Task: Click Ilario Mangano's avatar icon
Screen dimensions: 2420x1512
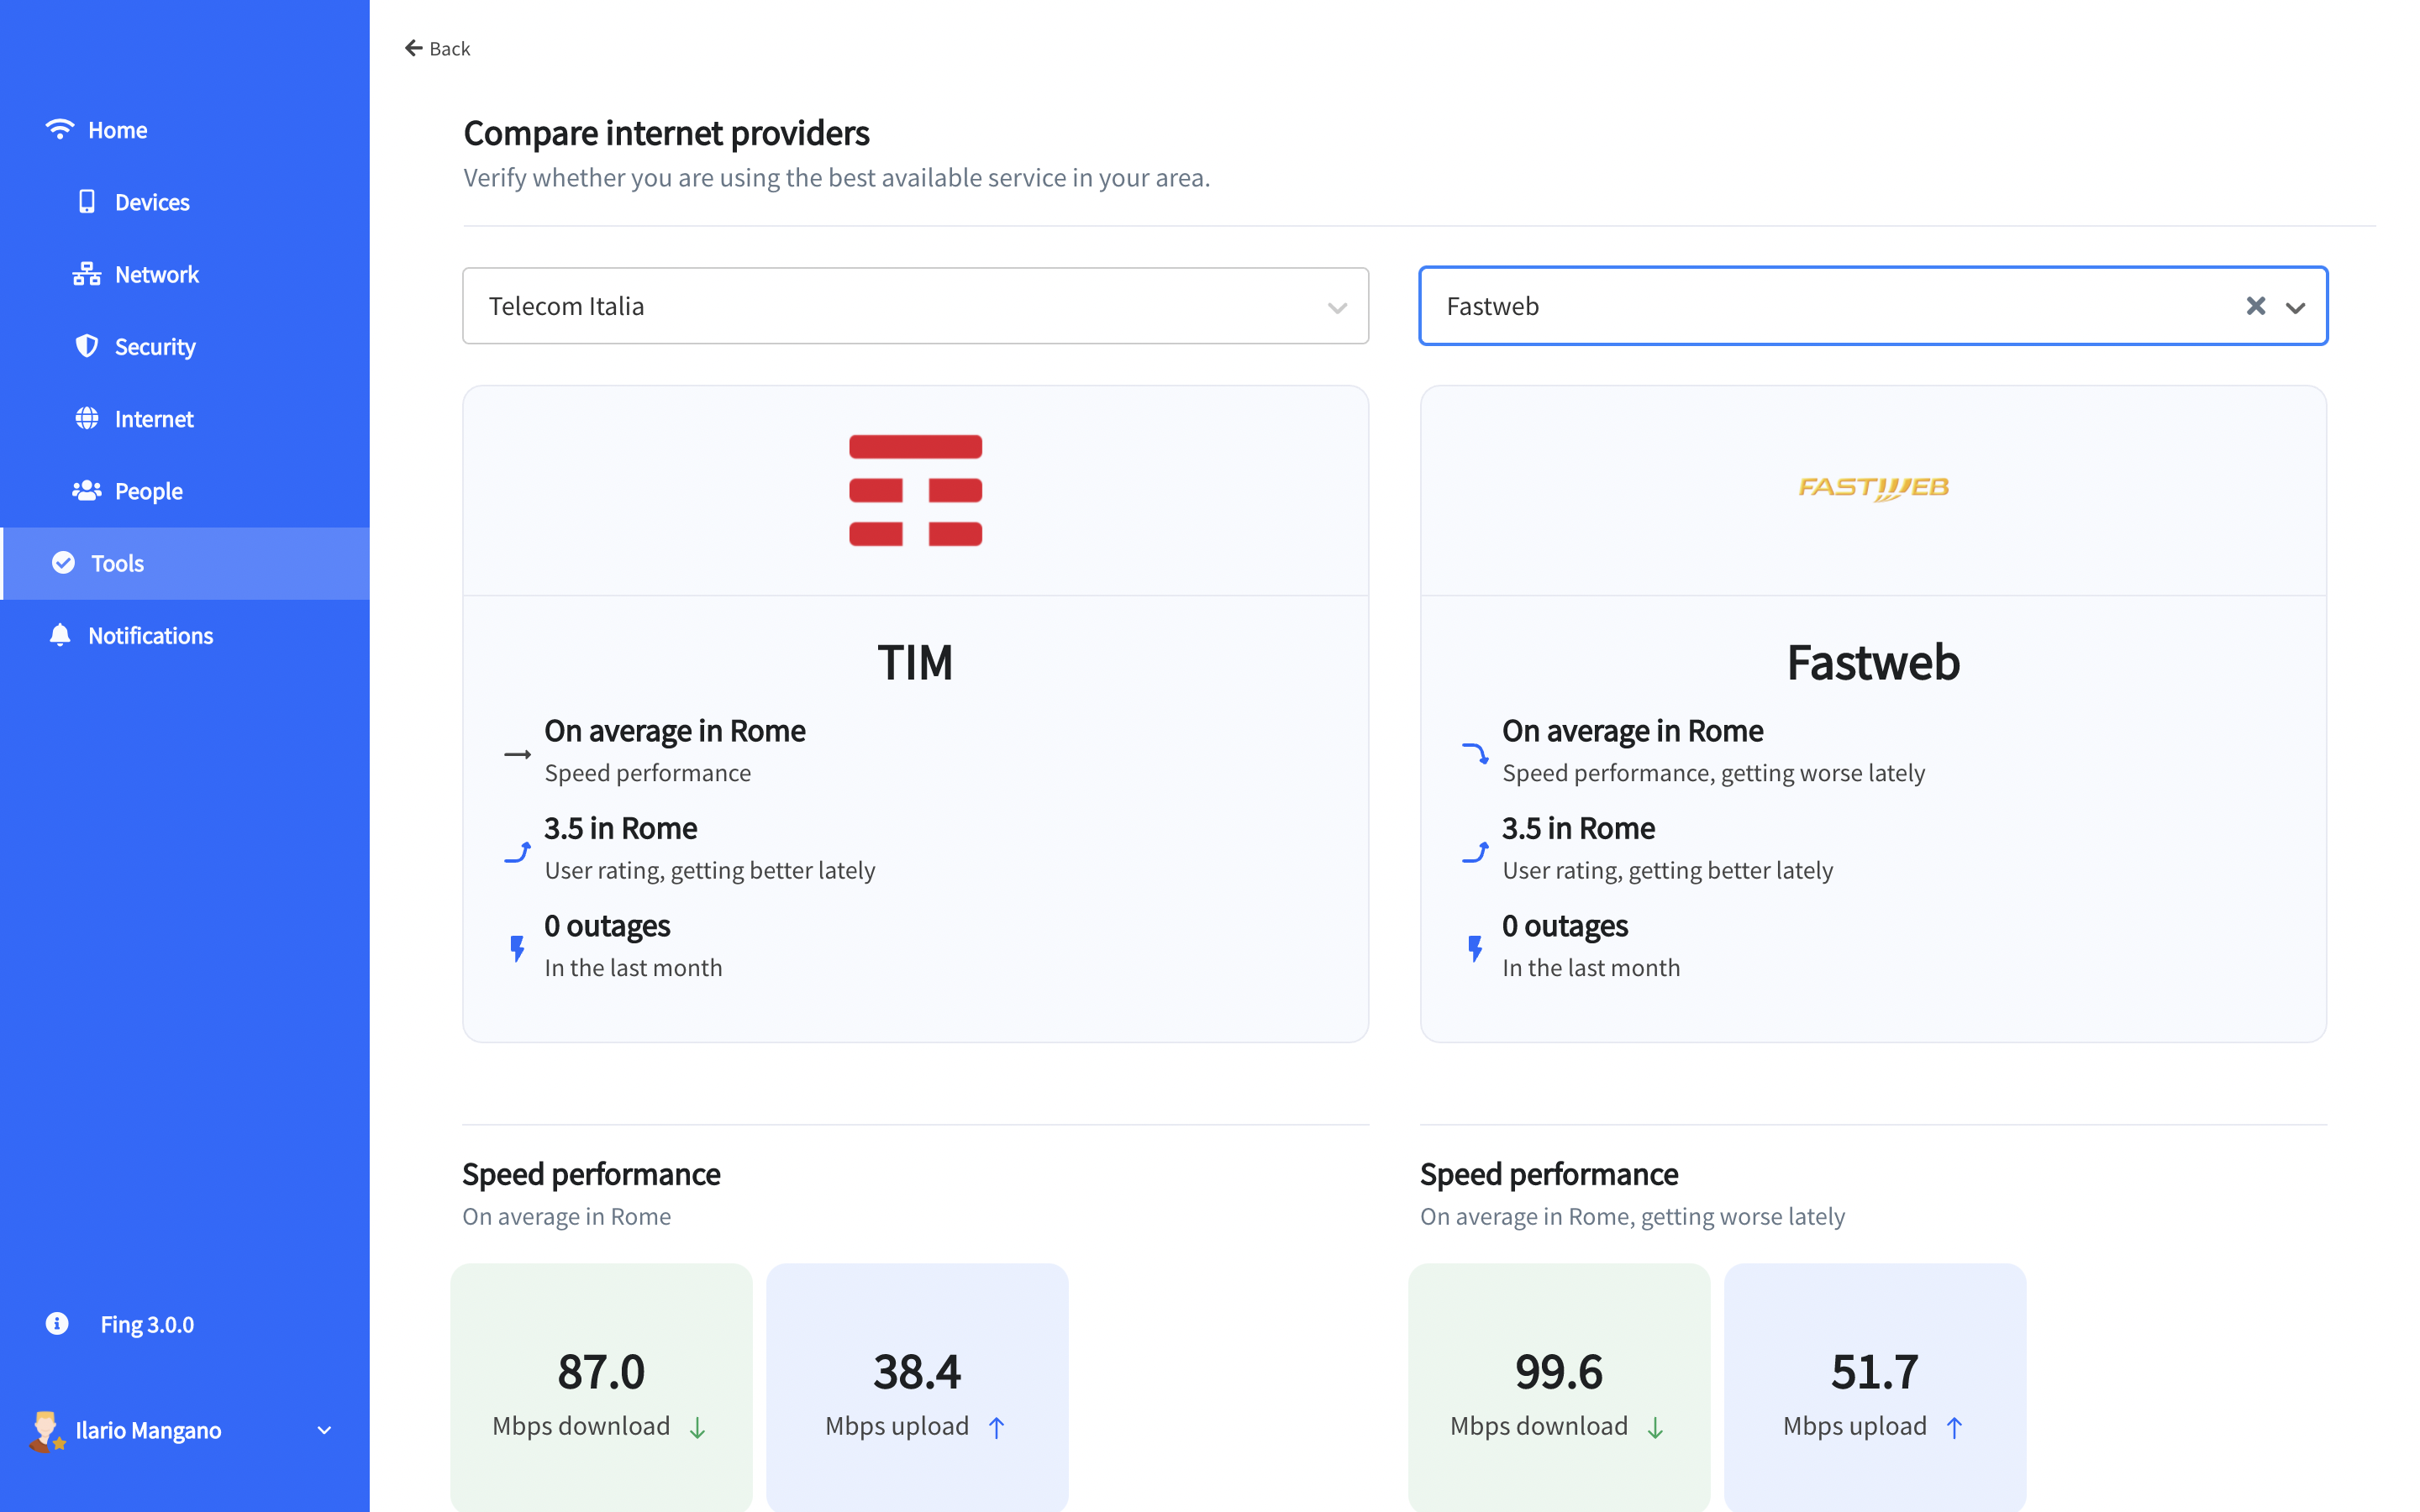Action: click(46, 1431)
